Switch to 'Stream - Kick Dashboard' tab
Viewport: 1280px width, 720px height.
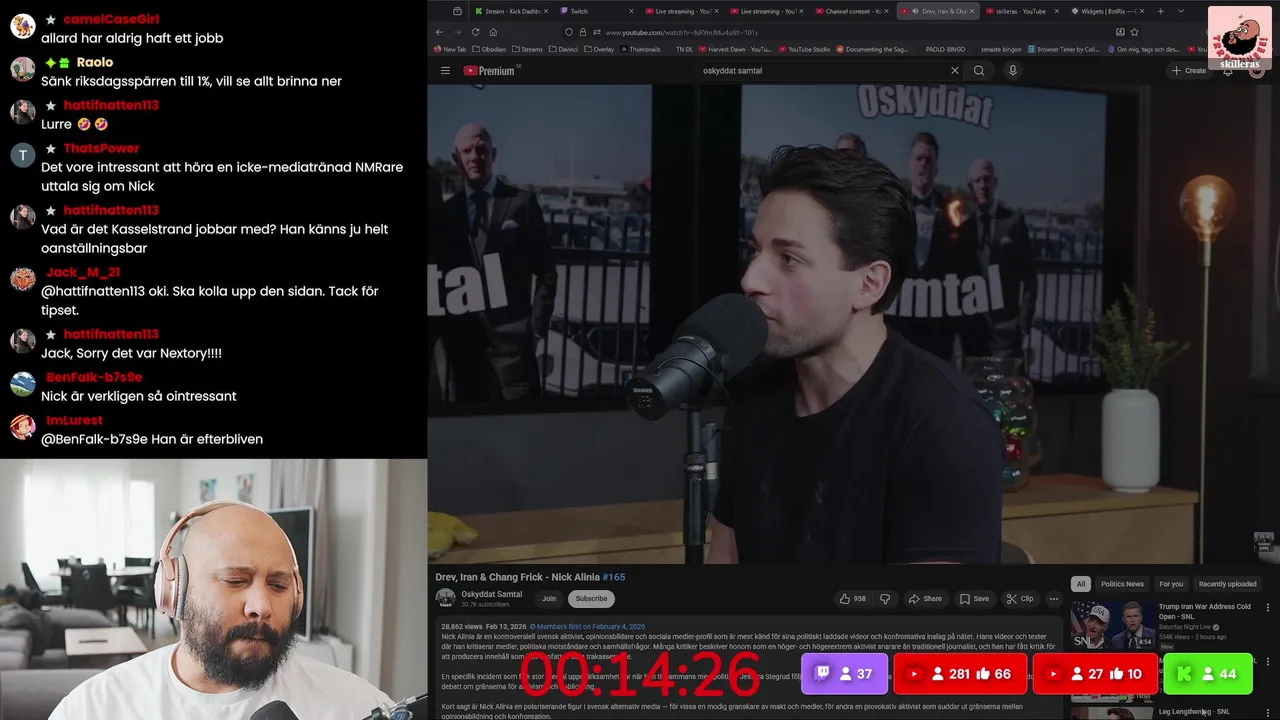coord(510,11)
